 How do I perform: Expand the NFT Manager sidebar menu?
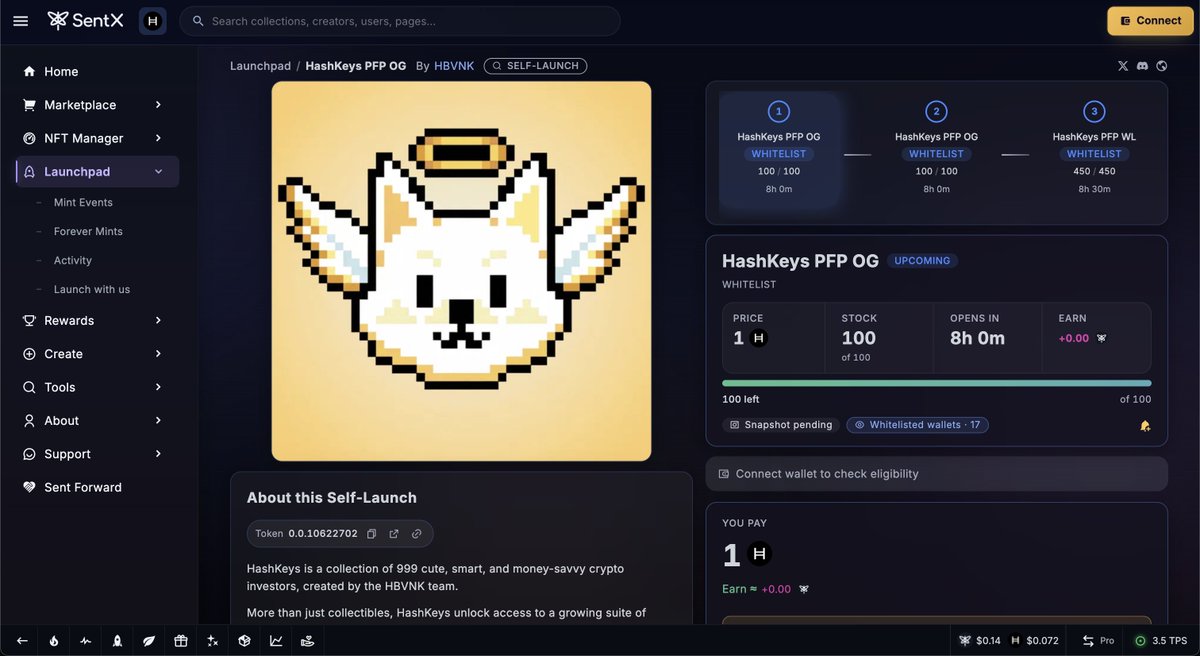(97, 138)
